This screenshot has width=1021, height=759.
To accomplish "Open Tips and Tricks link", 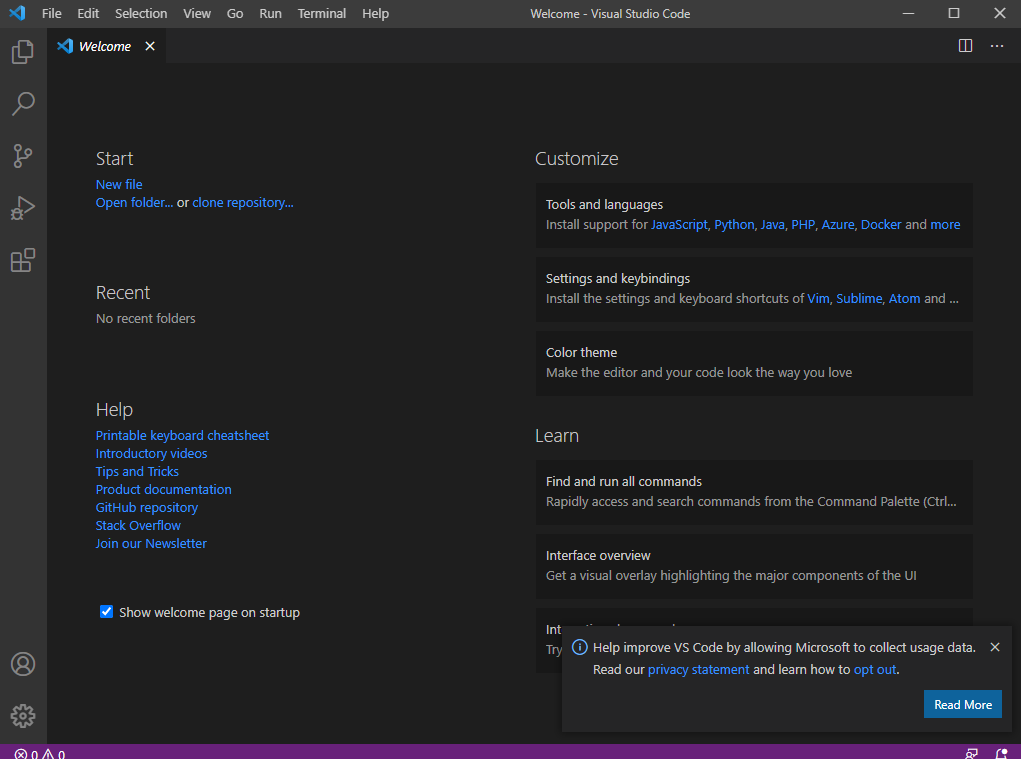I will [x=137, y=471].
